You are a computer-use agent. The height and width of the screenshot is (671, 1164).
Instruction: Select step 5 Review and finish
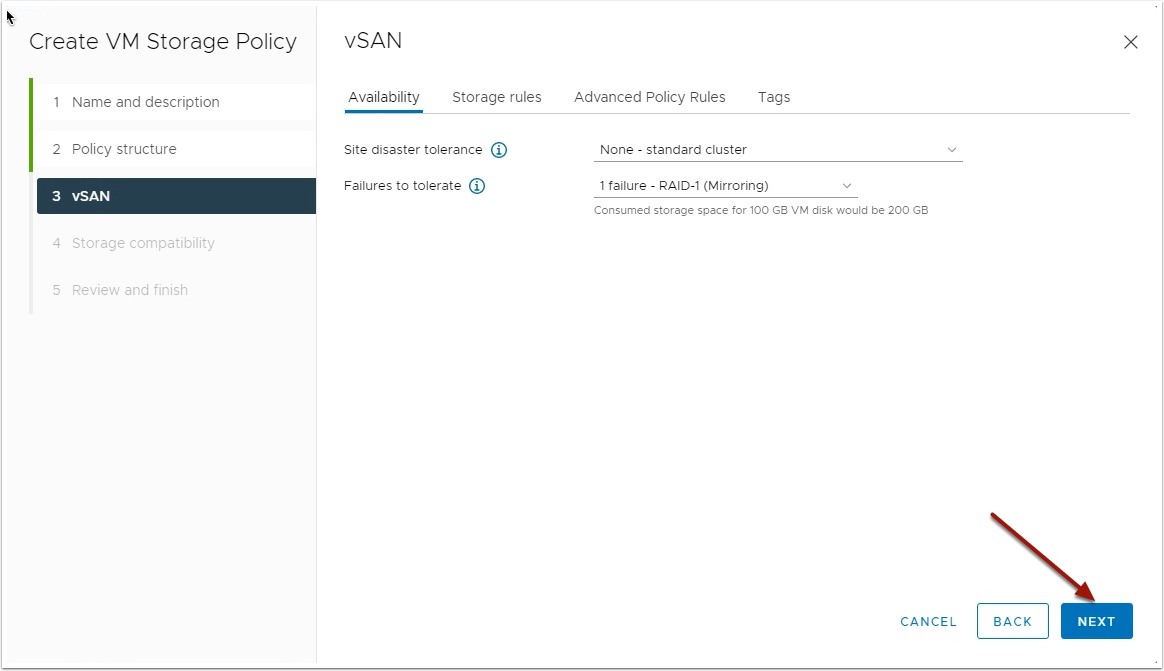[176, 290]
